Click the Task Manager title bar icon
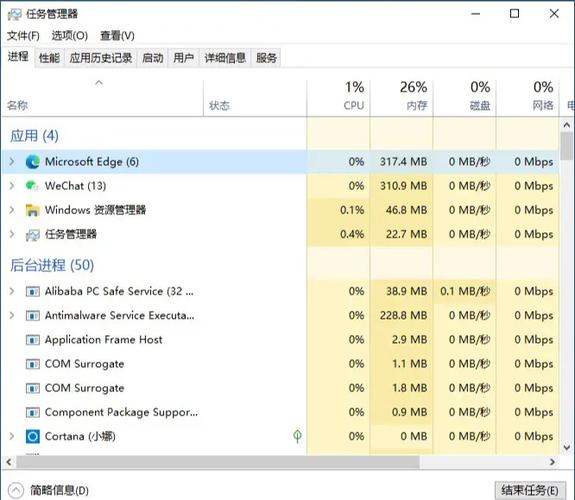The height and width of the screenshot is (500, 575). pos(15,14)
